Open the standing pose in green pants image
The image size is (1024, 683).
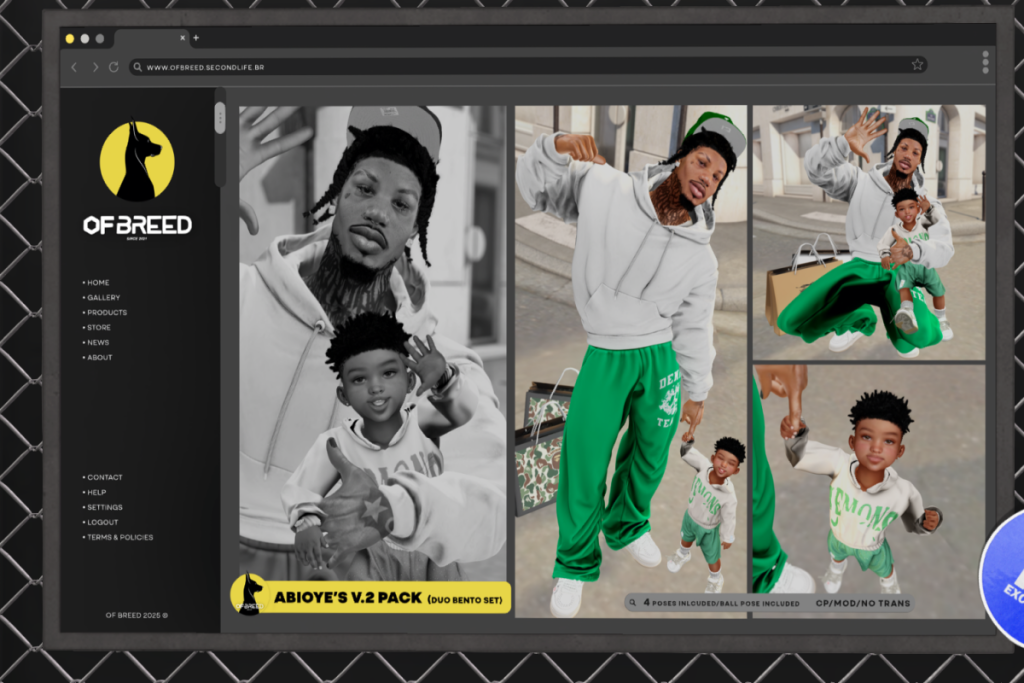click(631, 361)
